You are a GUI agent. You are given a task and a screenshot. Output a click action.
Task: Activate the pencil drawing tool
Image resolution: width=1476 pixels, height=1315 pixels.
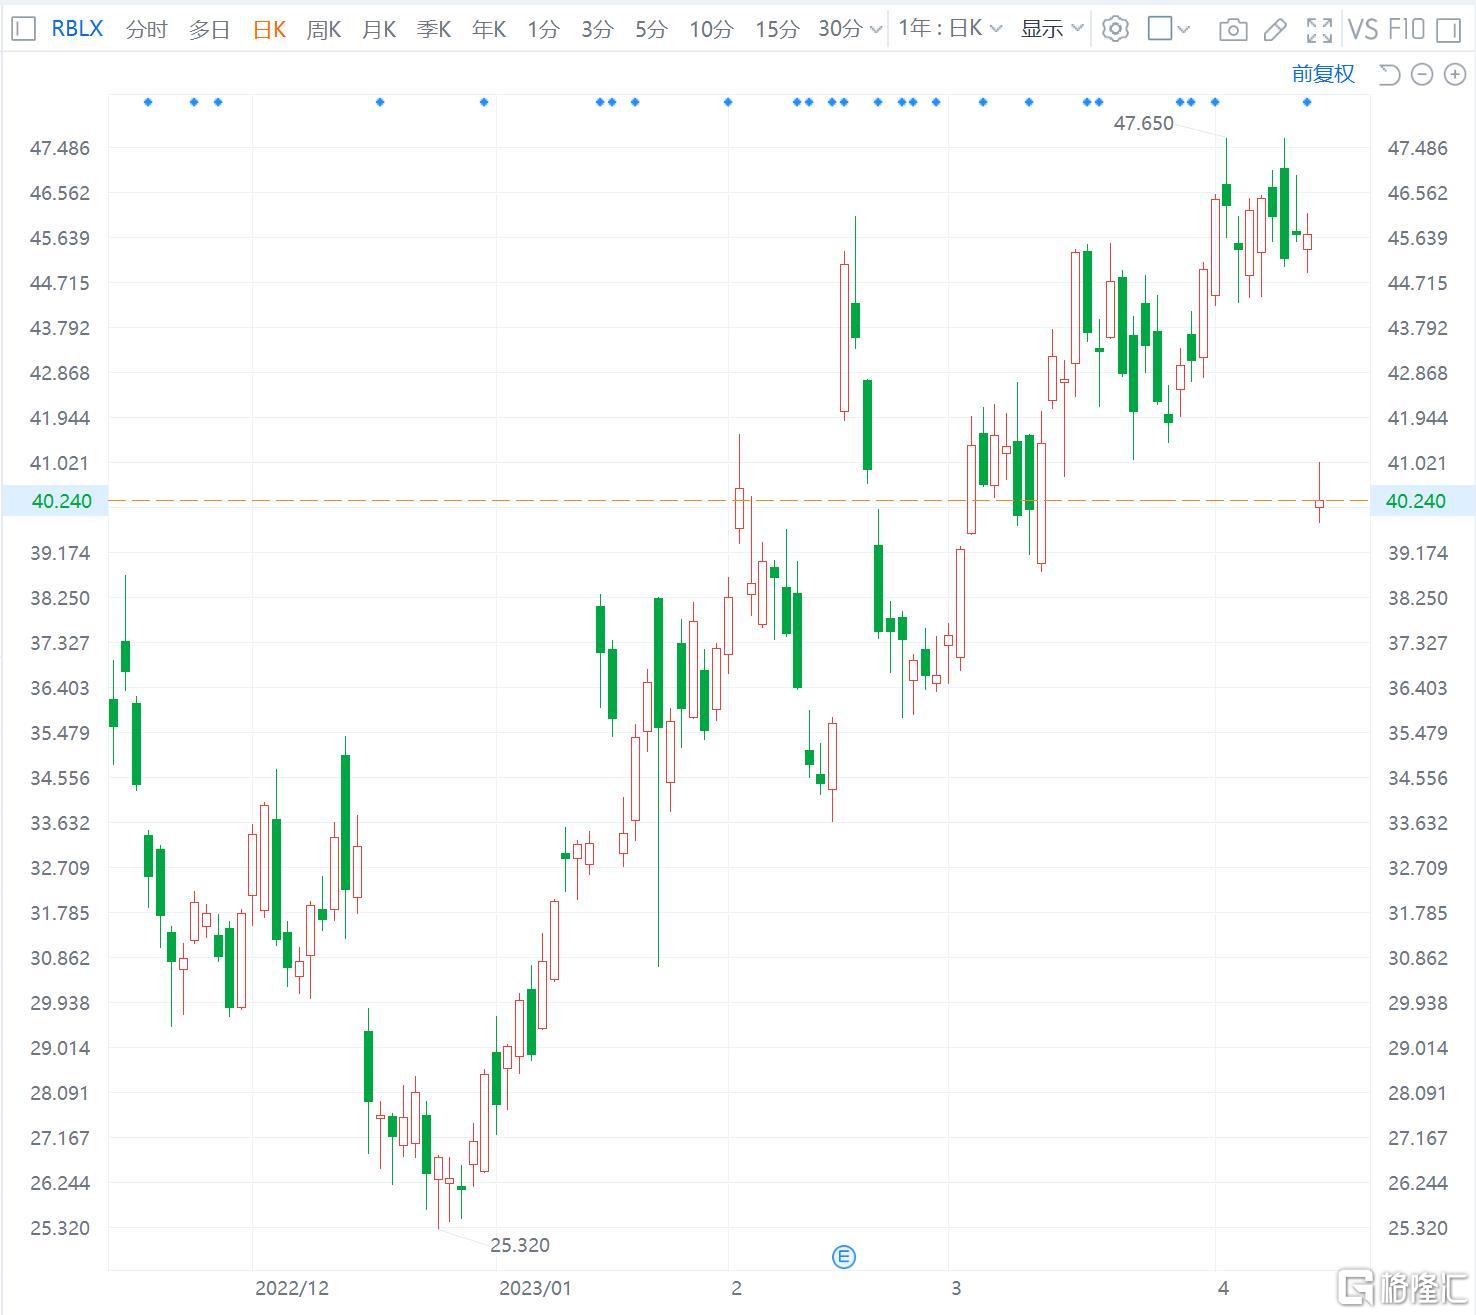tap(1275, 30)
